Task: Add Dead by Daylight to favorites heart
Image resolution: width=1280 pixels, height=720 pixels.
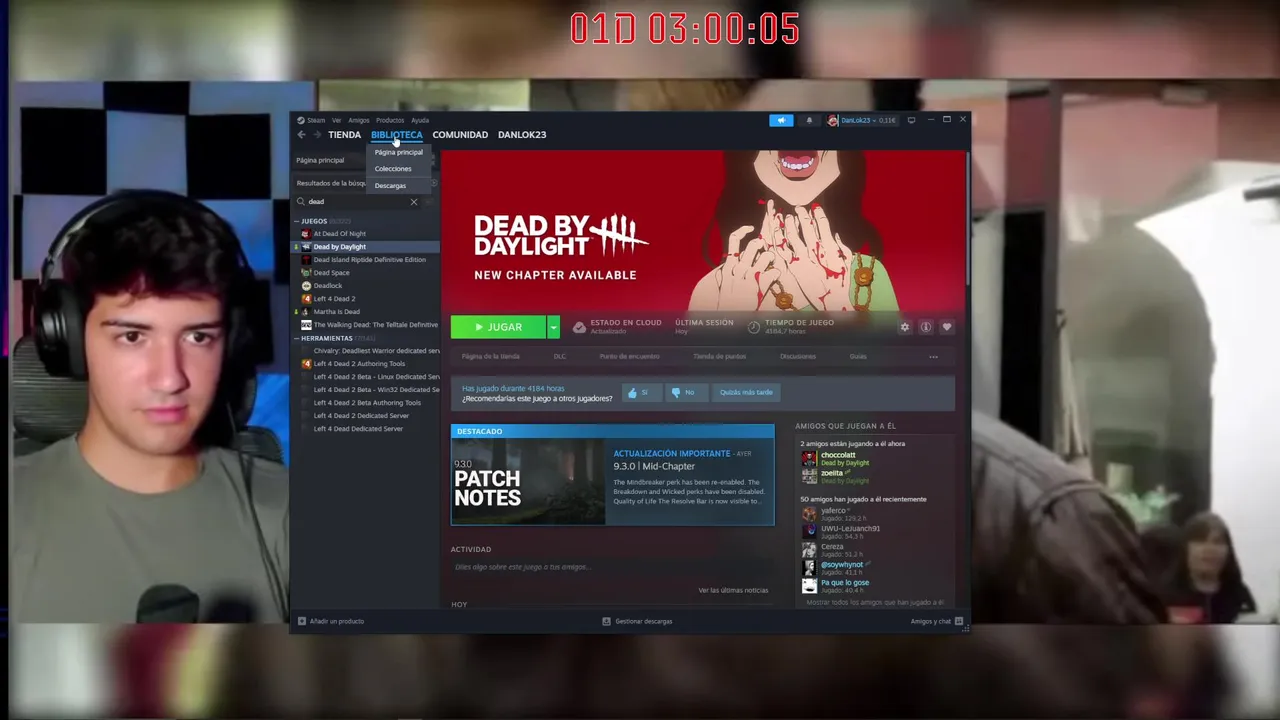Action: (x=946, y=327)
